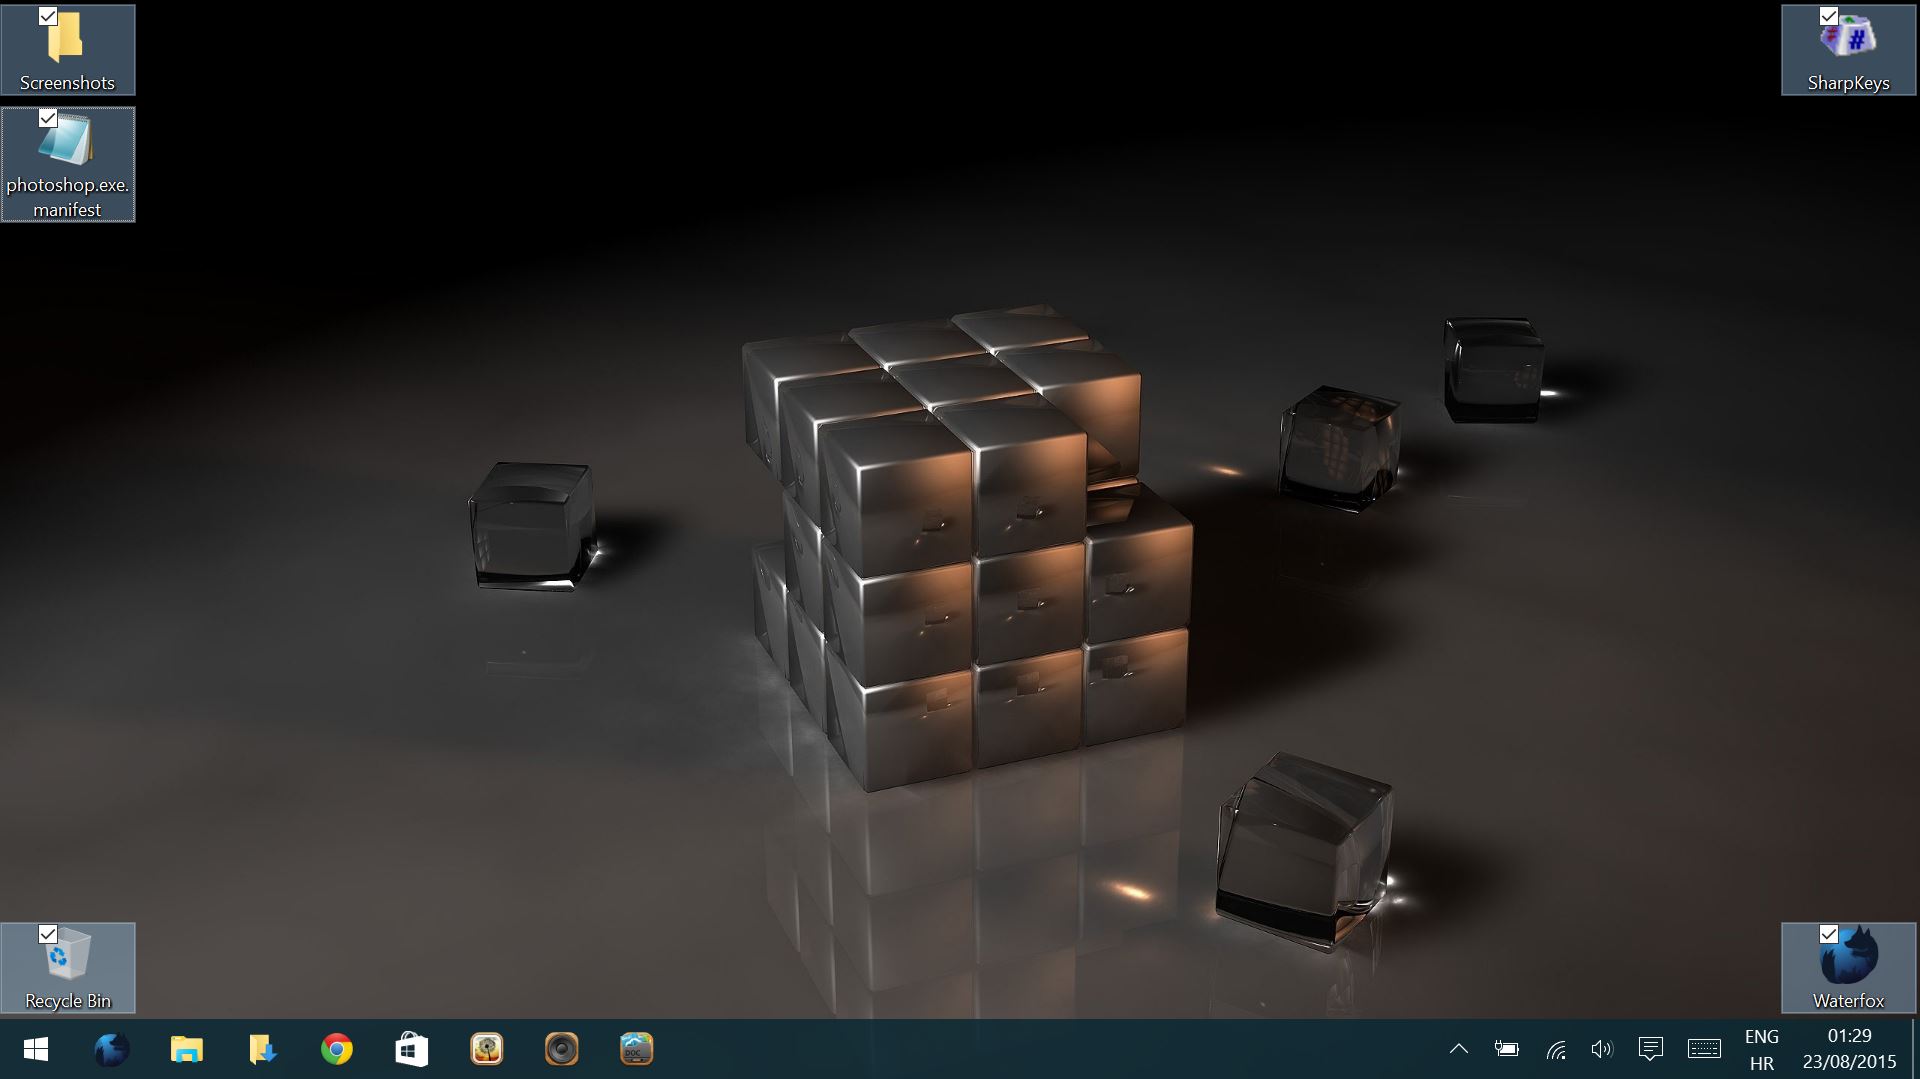Select the Recycle Bin desktop icon
The height and width of the screenshot is (1079, 1920).
pyautogui.click(x=68, y=968)
